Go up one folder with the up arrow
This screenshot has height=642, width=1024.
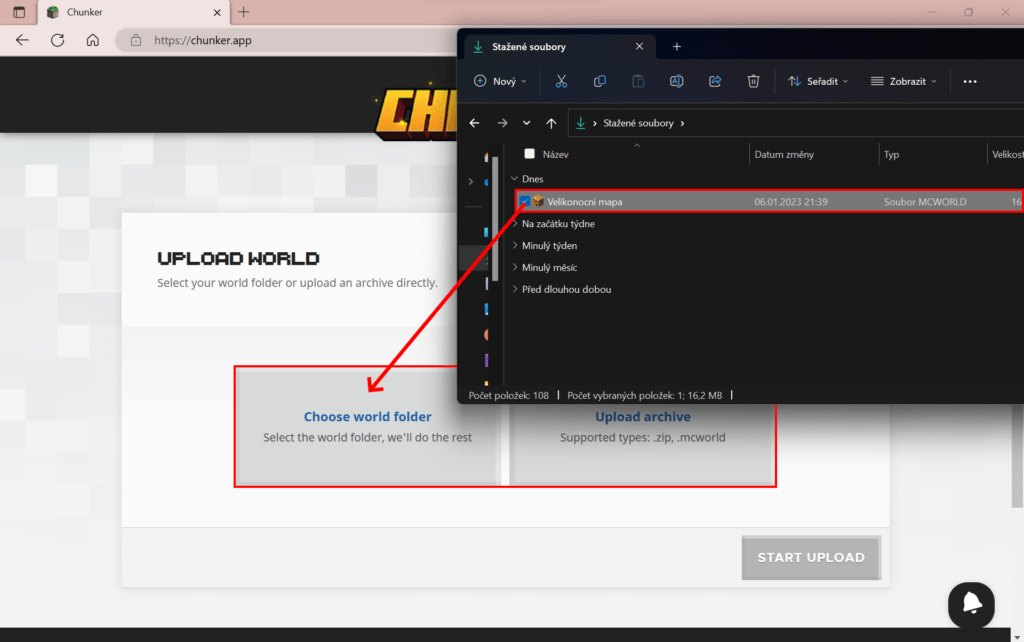pos(551,123)
